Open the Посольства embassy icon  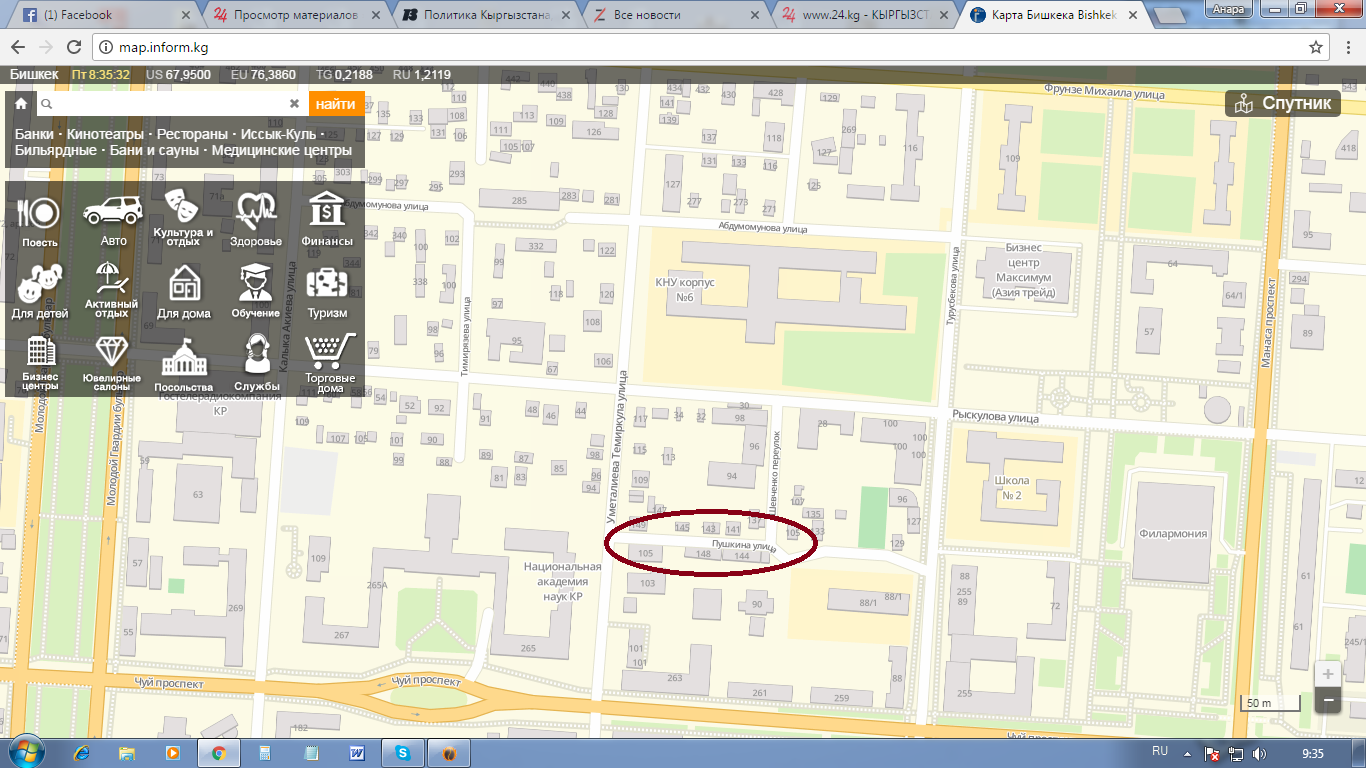pyautogui.click(x=183, y=359)
